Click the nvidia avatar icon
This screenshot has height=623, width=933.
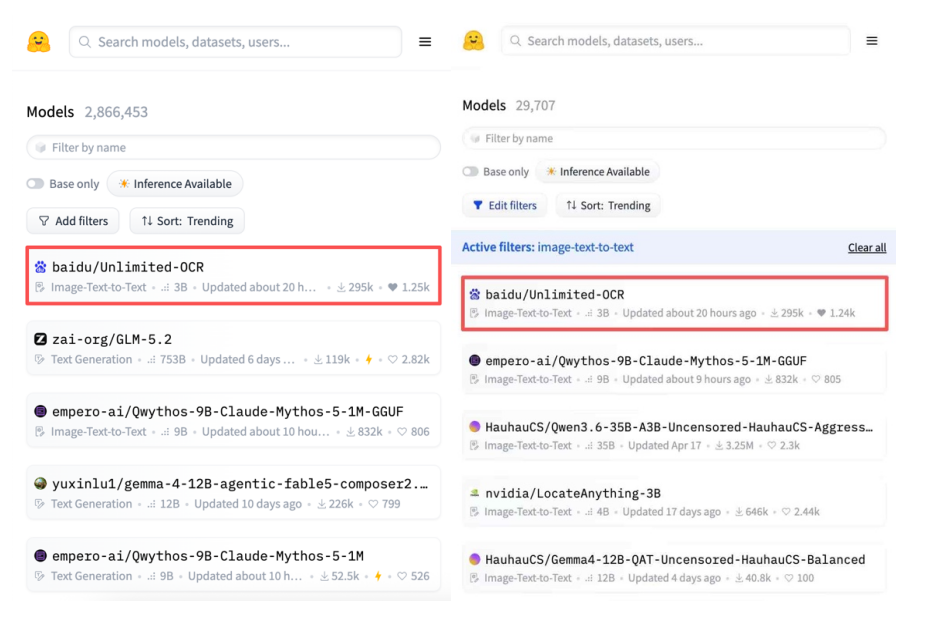click(474, 493)
